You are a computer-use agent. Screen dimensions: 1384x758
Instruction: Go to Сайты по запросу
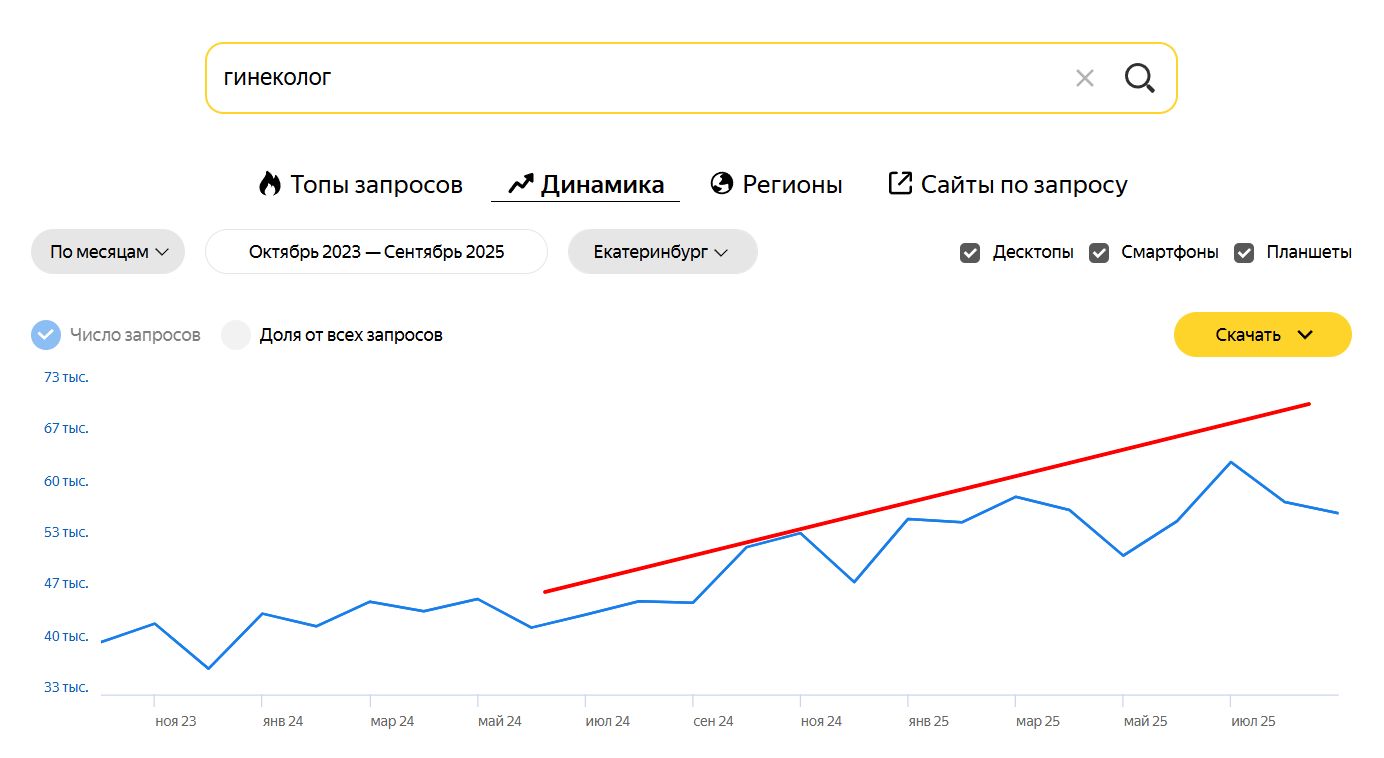click(x=1024, y=185)
